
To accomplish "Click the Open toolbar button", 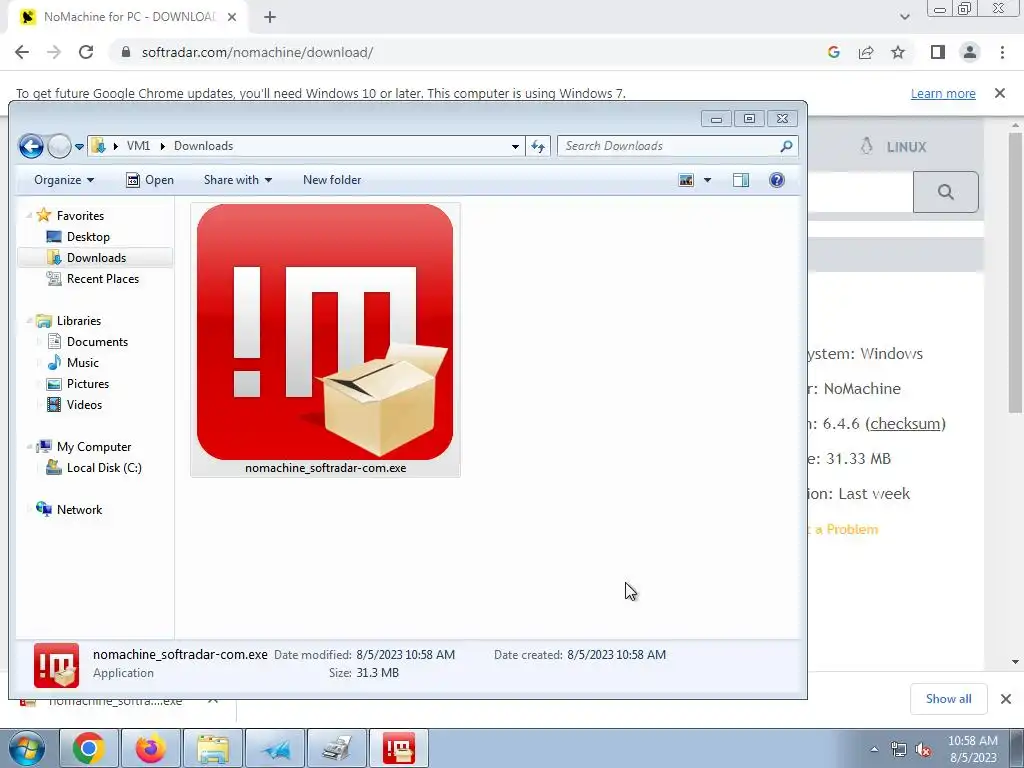I will tap(150, 180).
